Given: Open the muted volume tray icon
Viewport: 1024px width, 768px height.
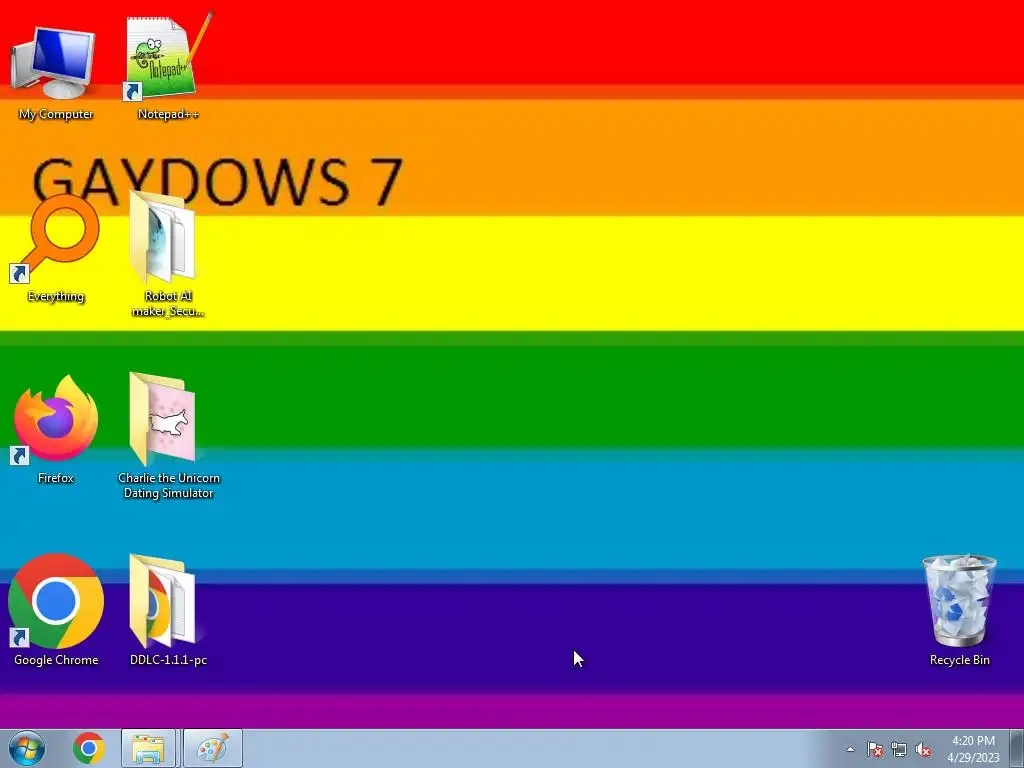Looking at the screenshot, I should [x=923, y=750].
